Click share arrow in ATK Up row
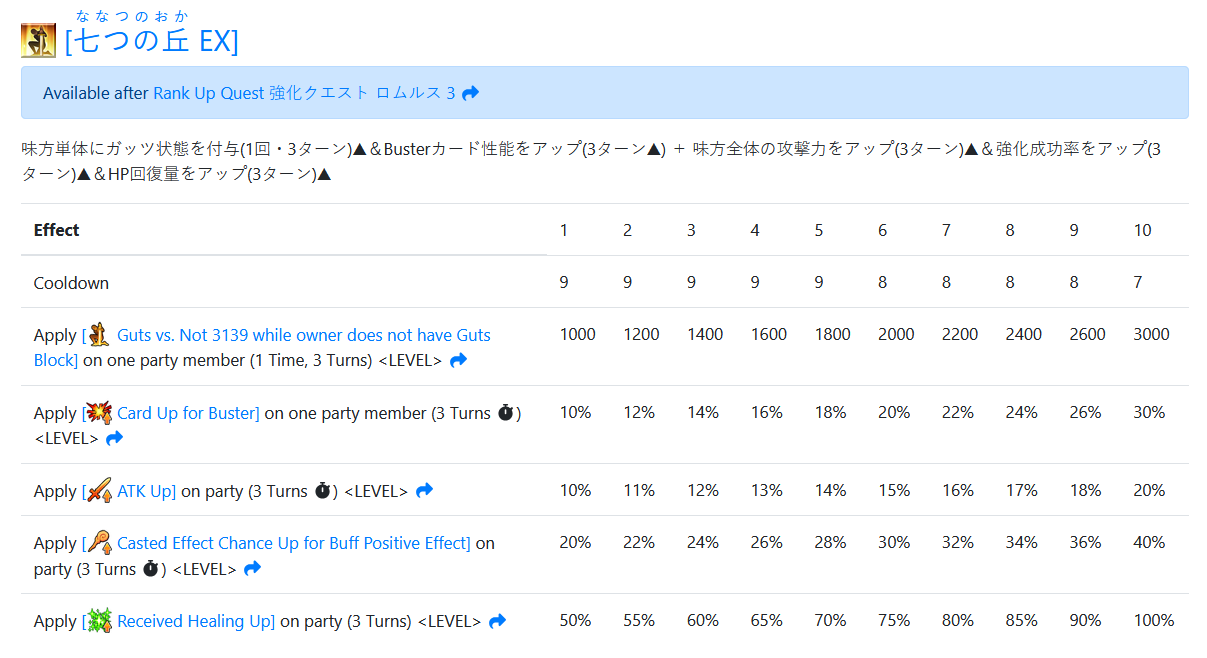1207x658 pixels. pyautogui.click(x=424, y=490)
